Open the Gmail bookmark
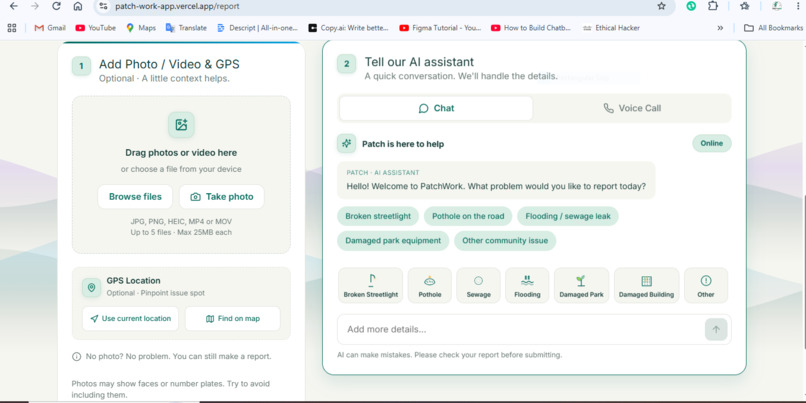806x403 pixels. [50, 28]
